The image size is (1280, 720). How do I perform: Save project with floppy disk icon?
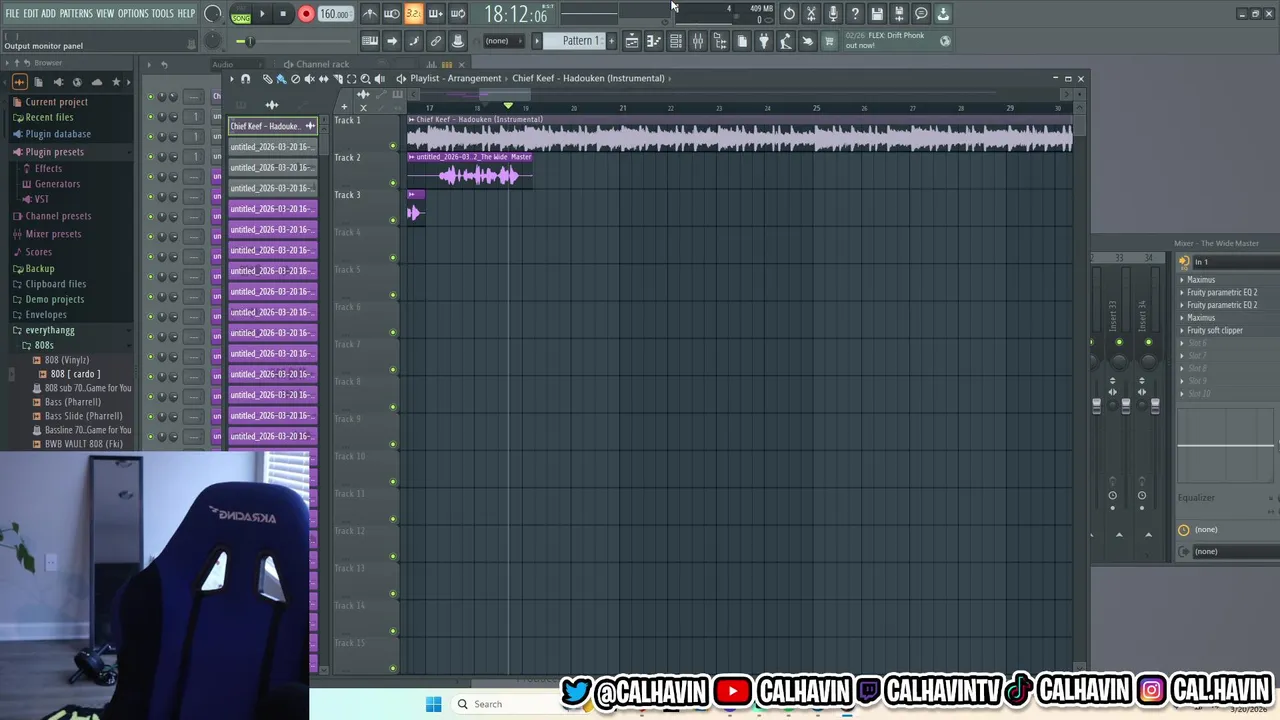tap(877, 14)
